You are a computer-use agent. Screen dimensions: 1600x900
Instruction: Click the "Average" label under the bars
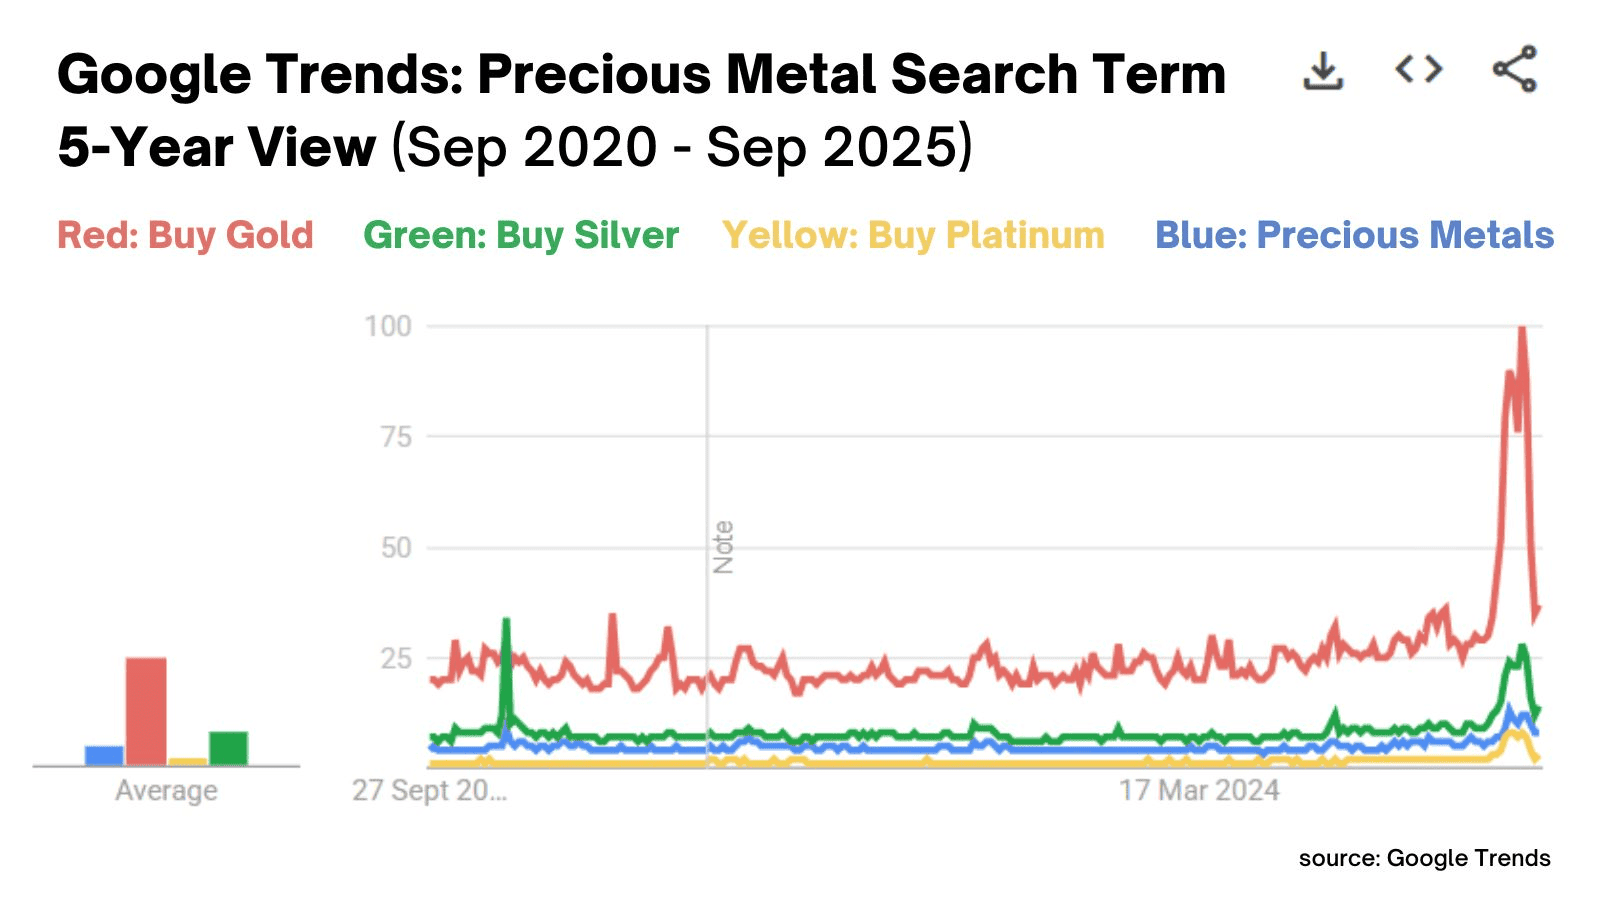166,790
